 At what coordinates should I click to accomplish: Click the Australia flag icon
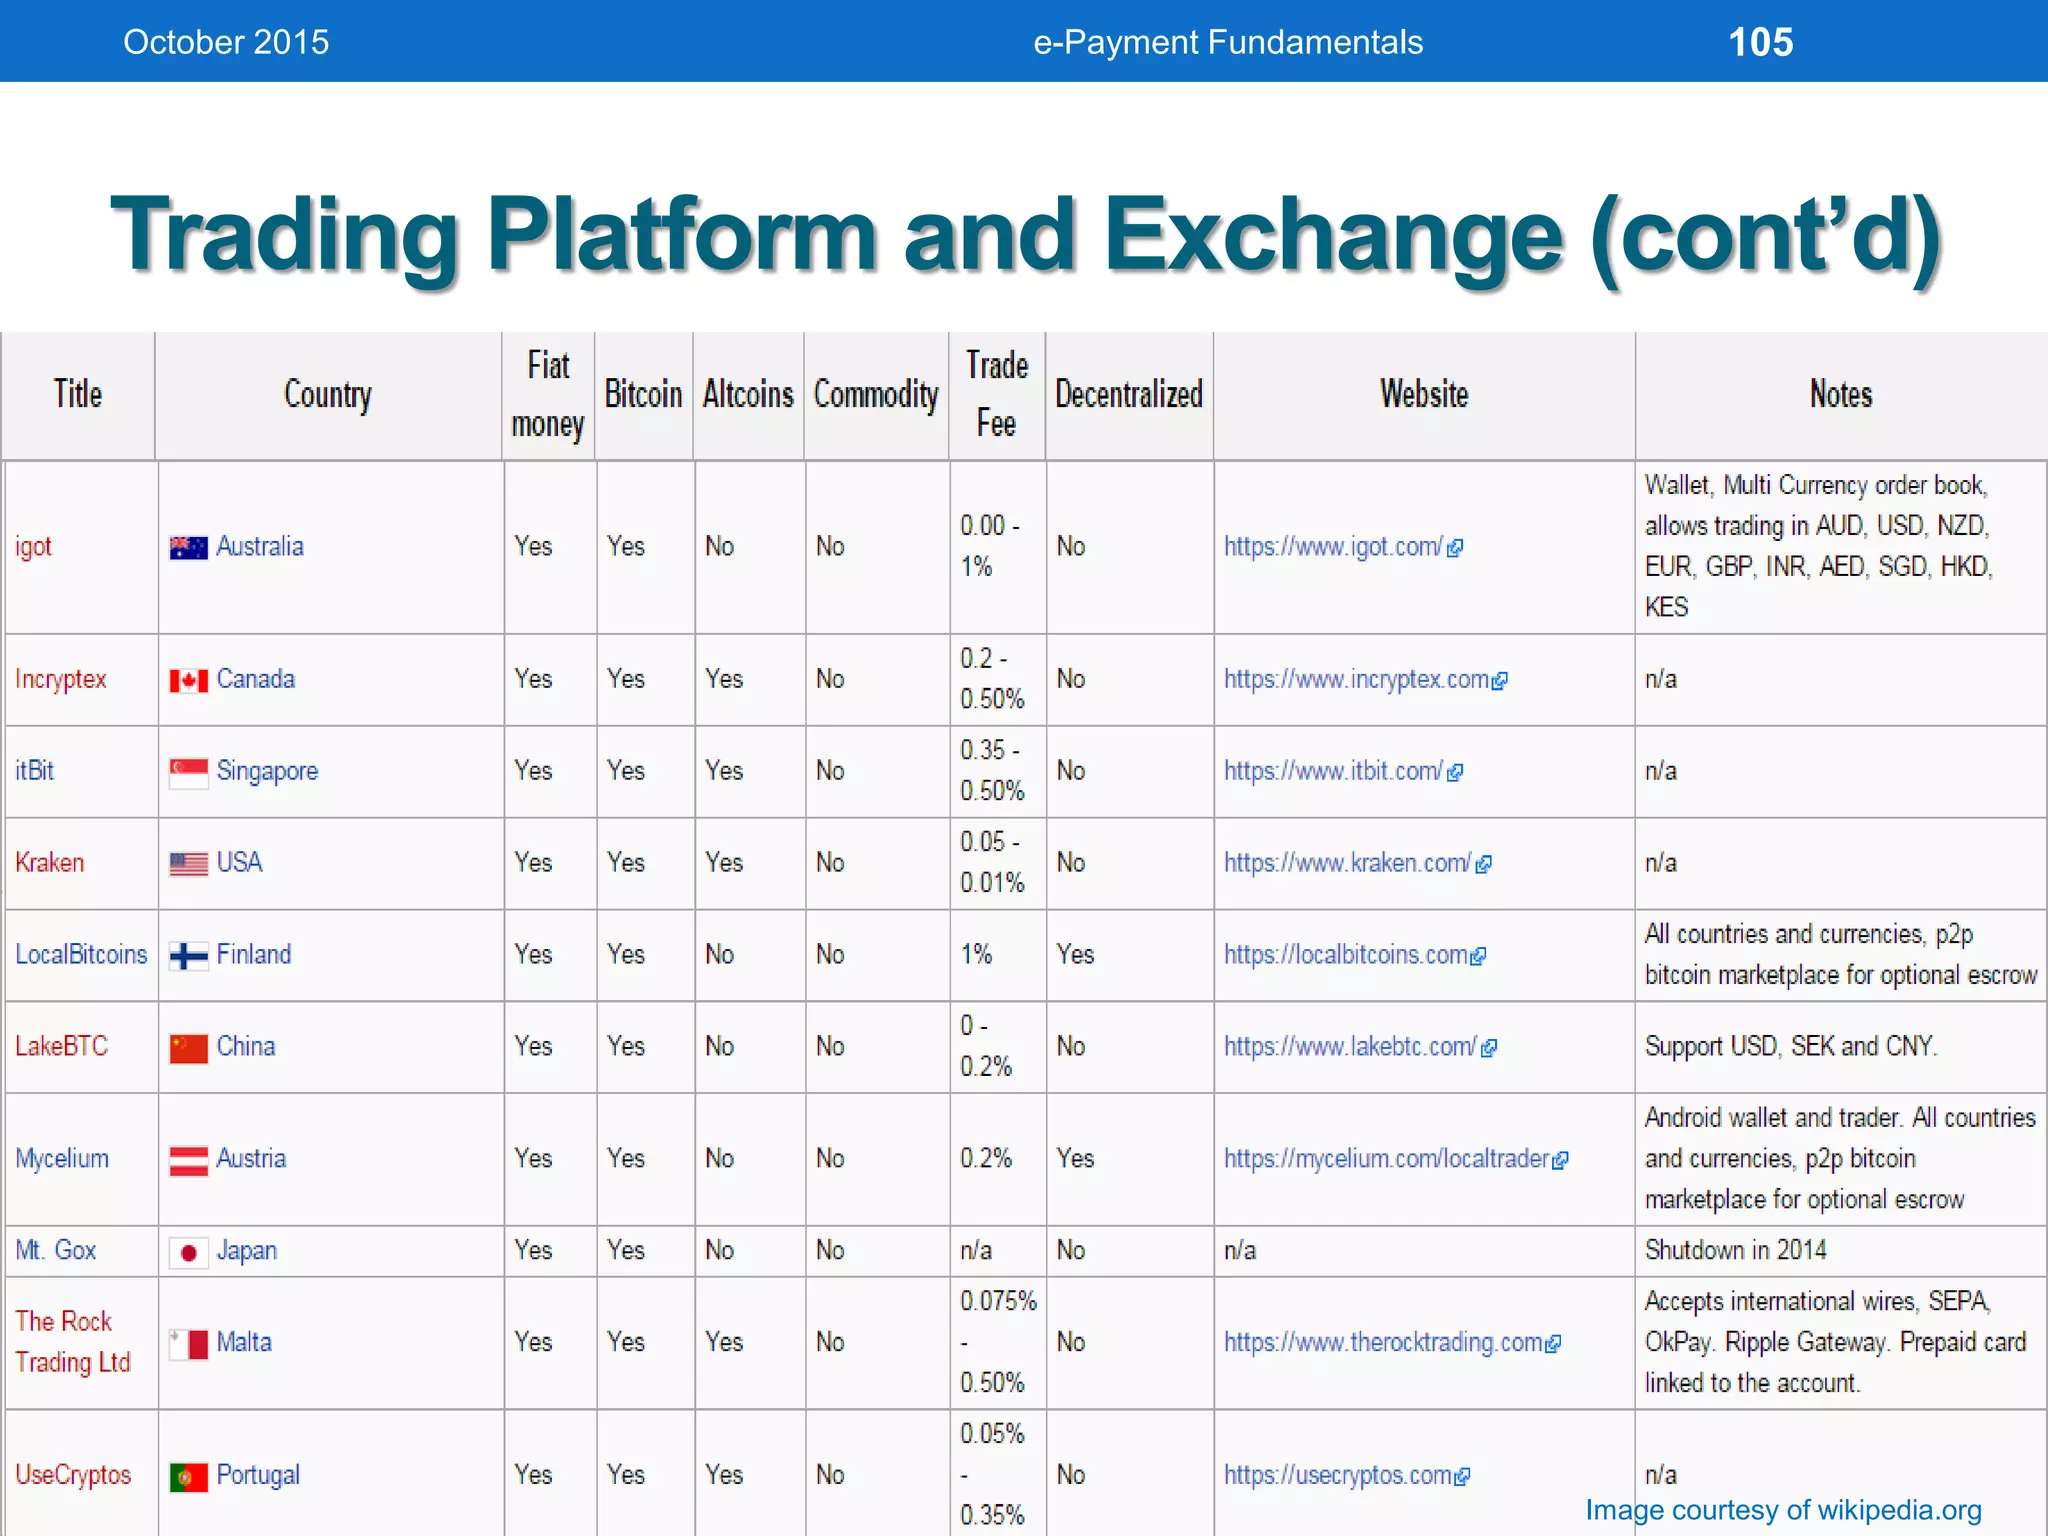188,547
